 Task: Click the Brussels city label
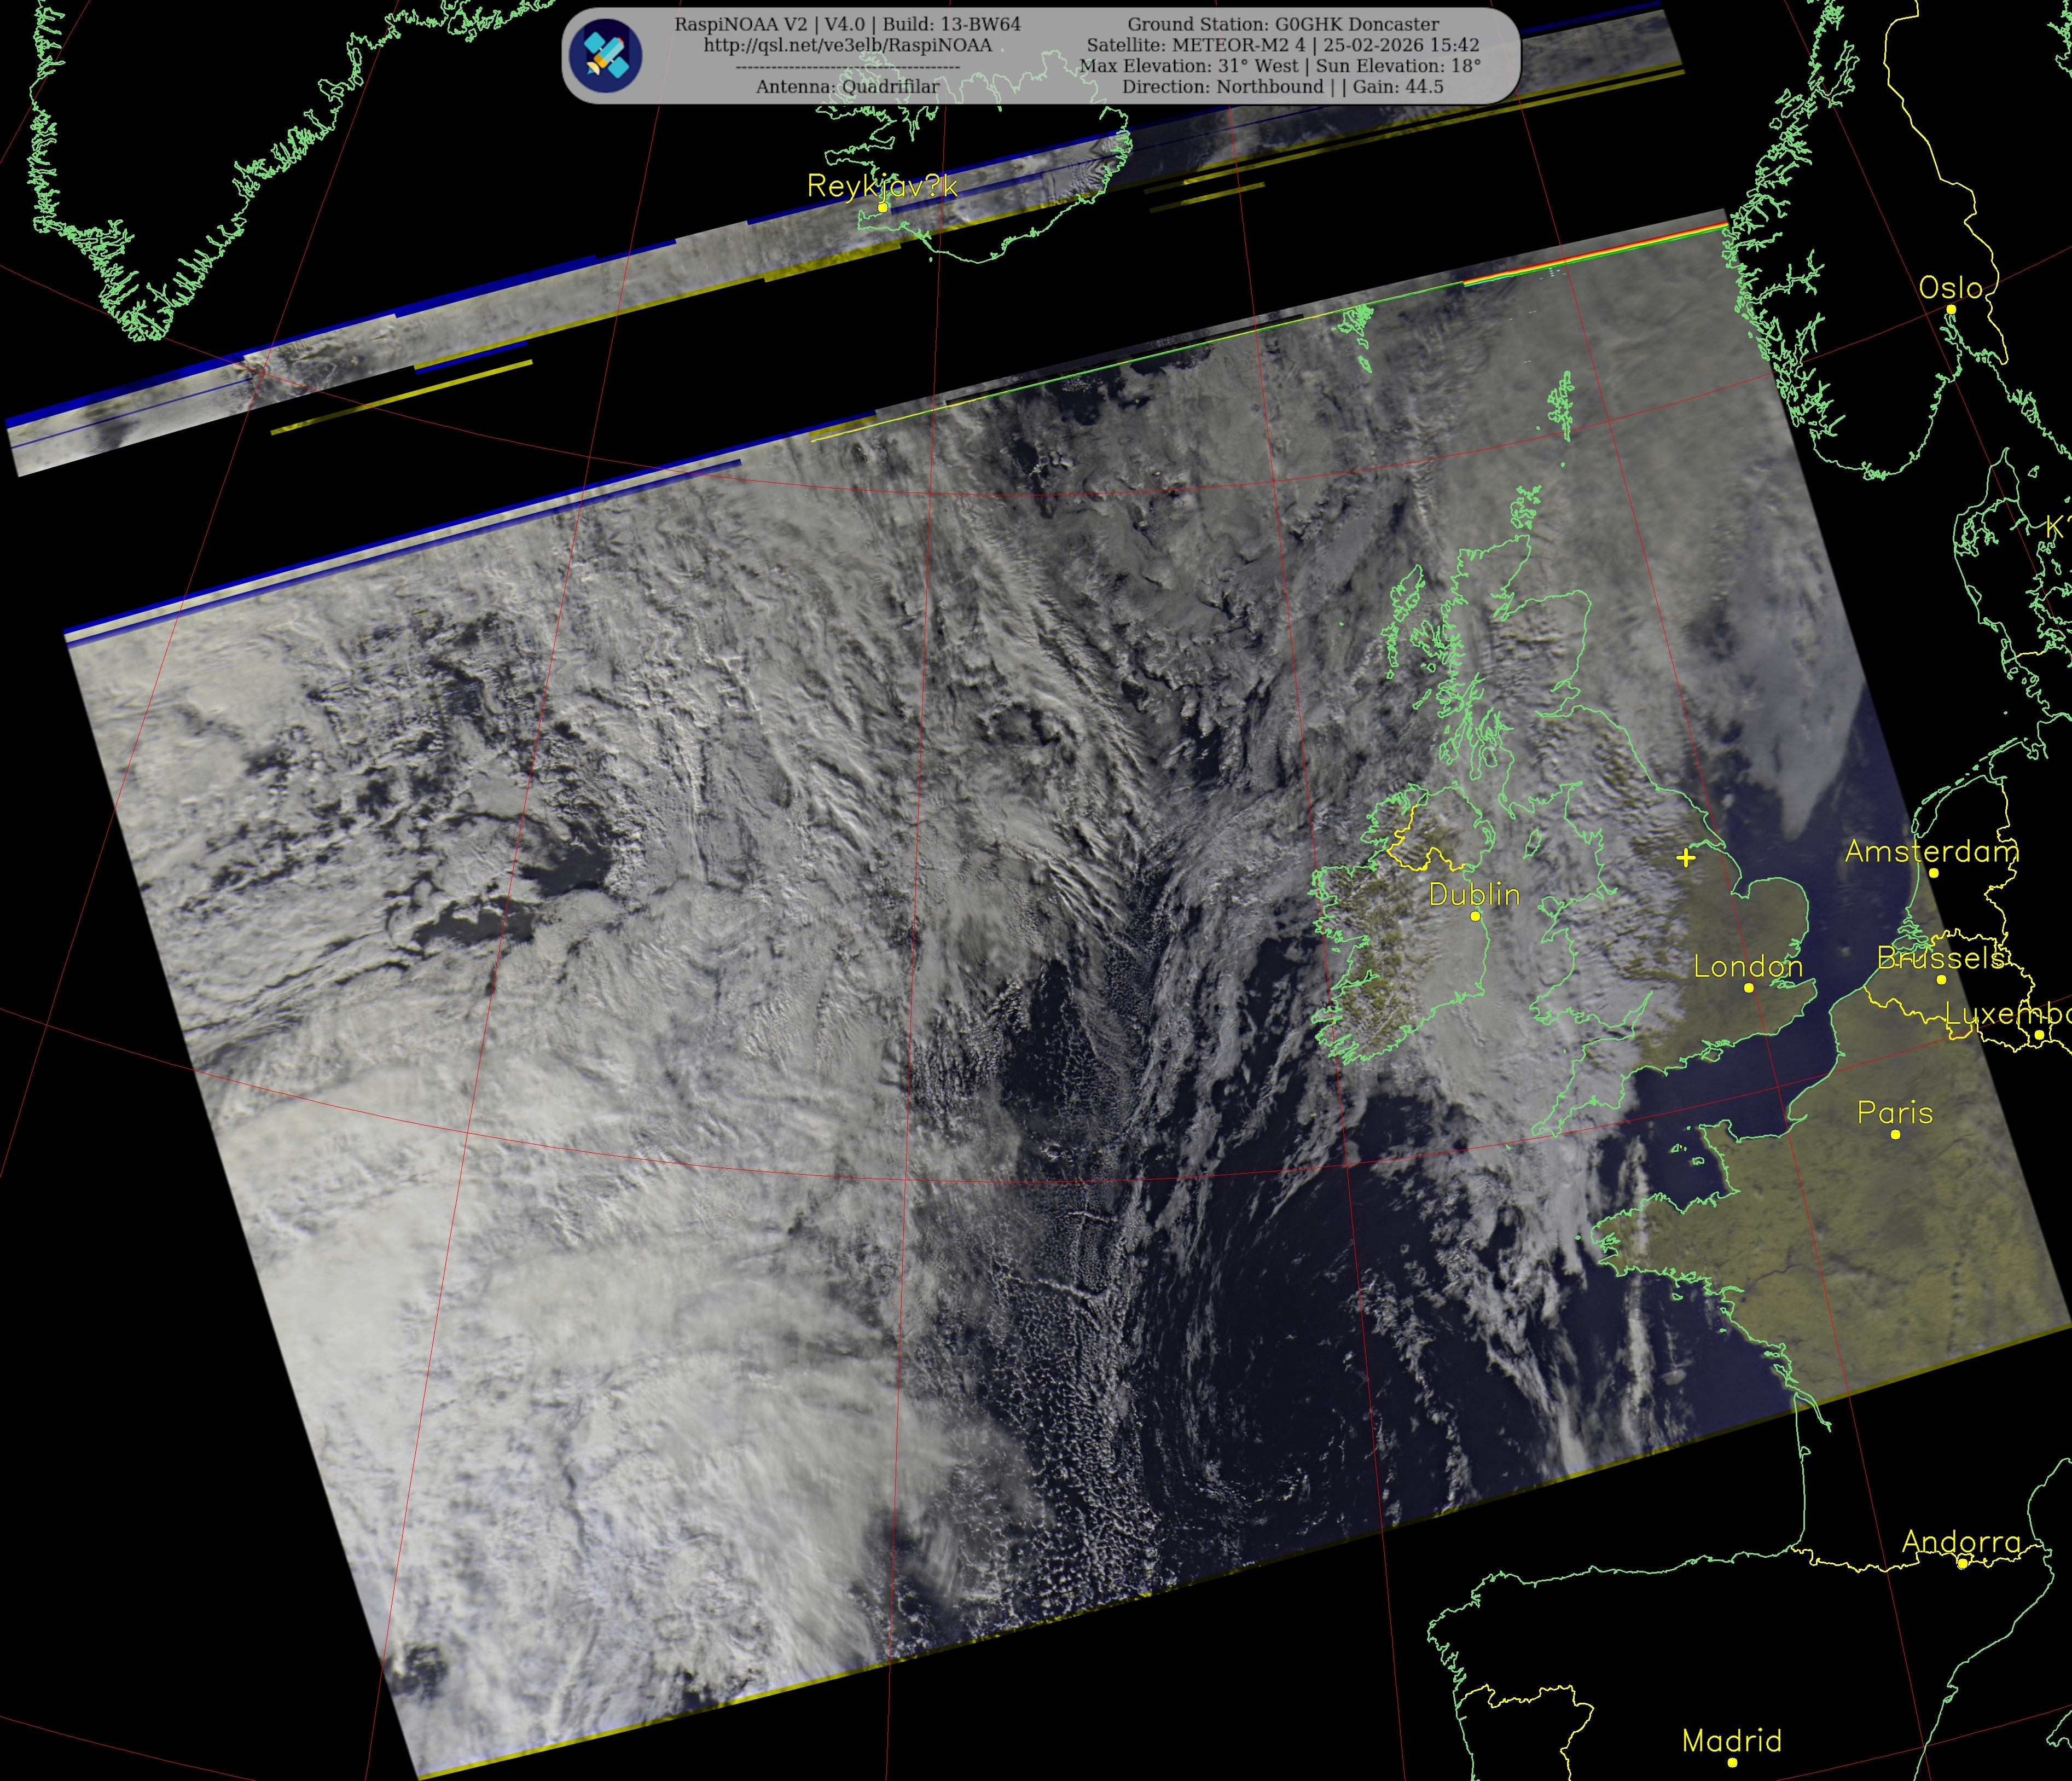tap(1940, 958)
